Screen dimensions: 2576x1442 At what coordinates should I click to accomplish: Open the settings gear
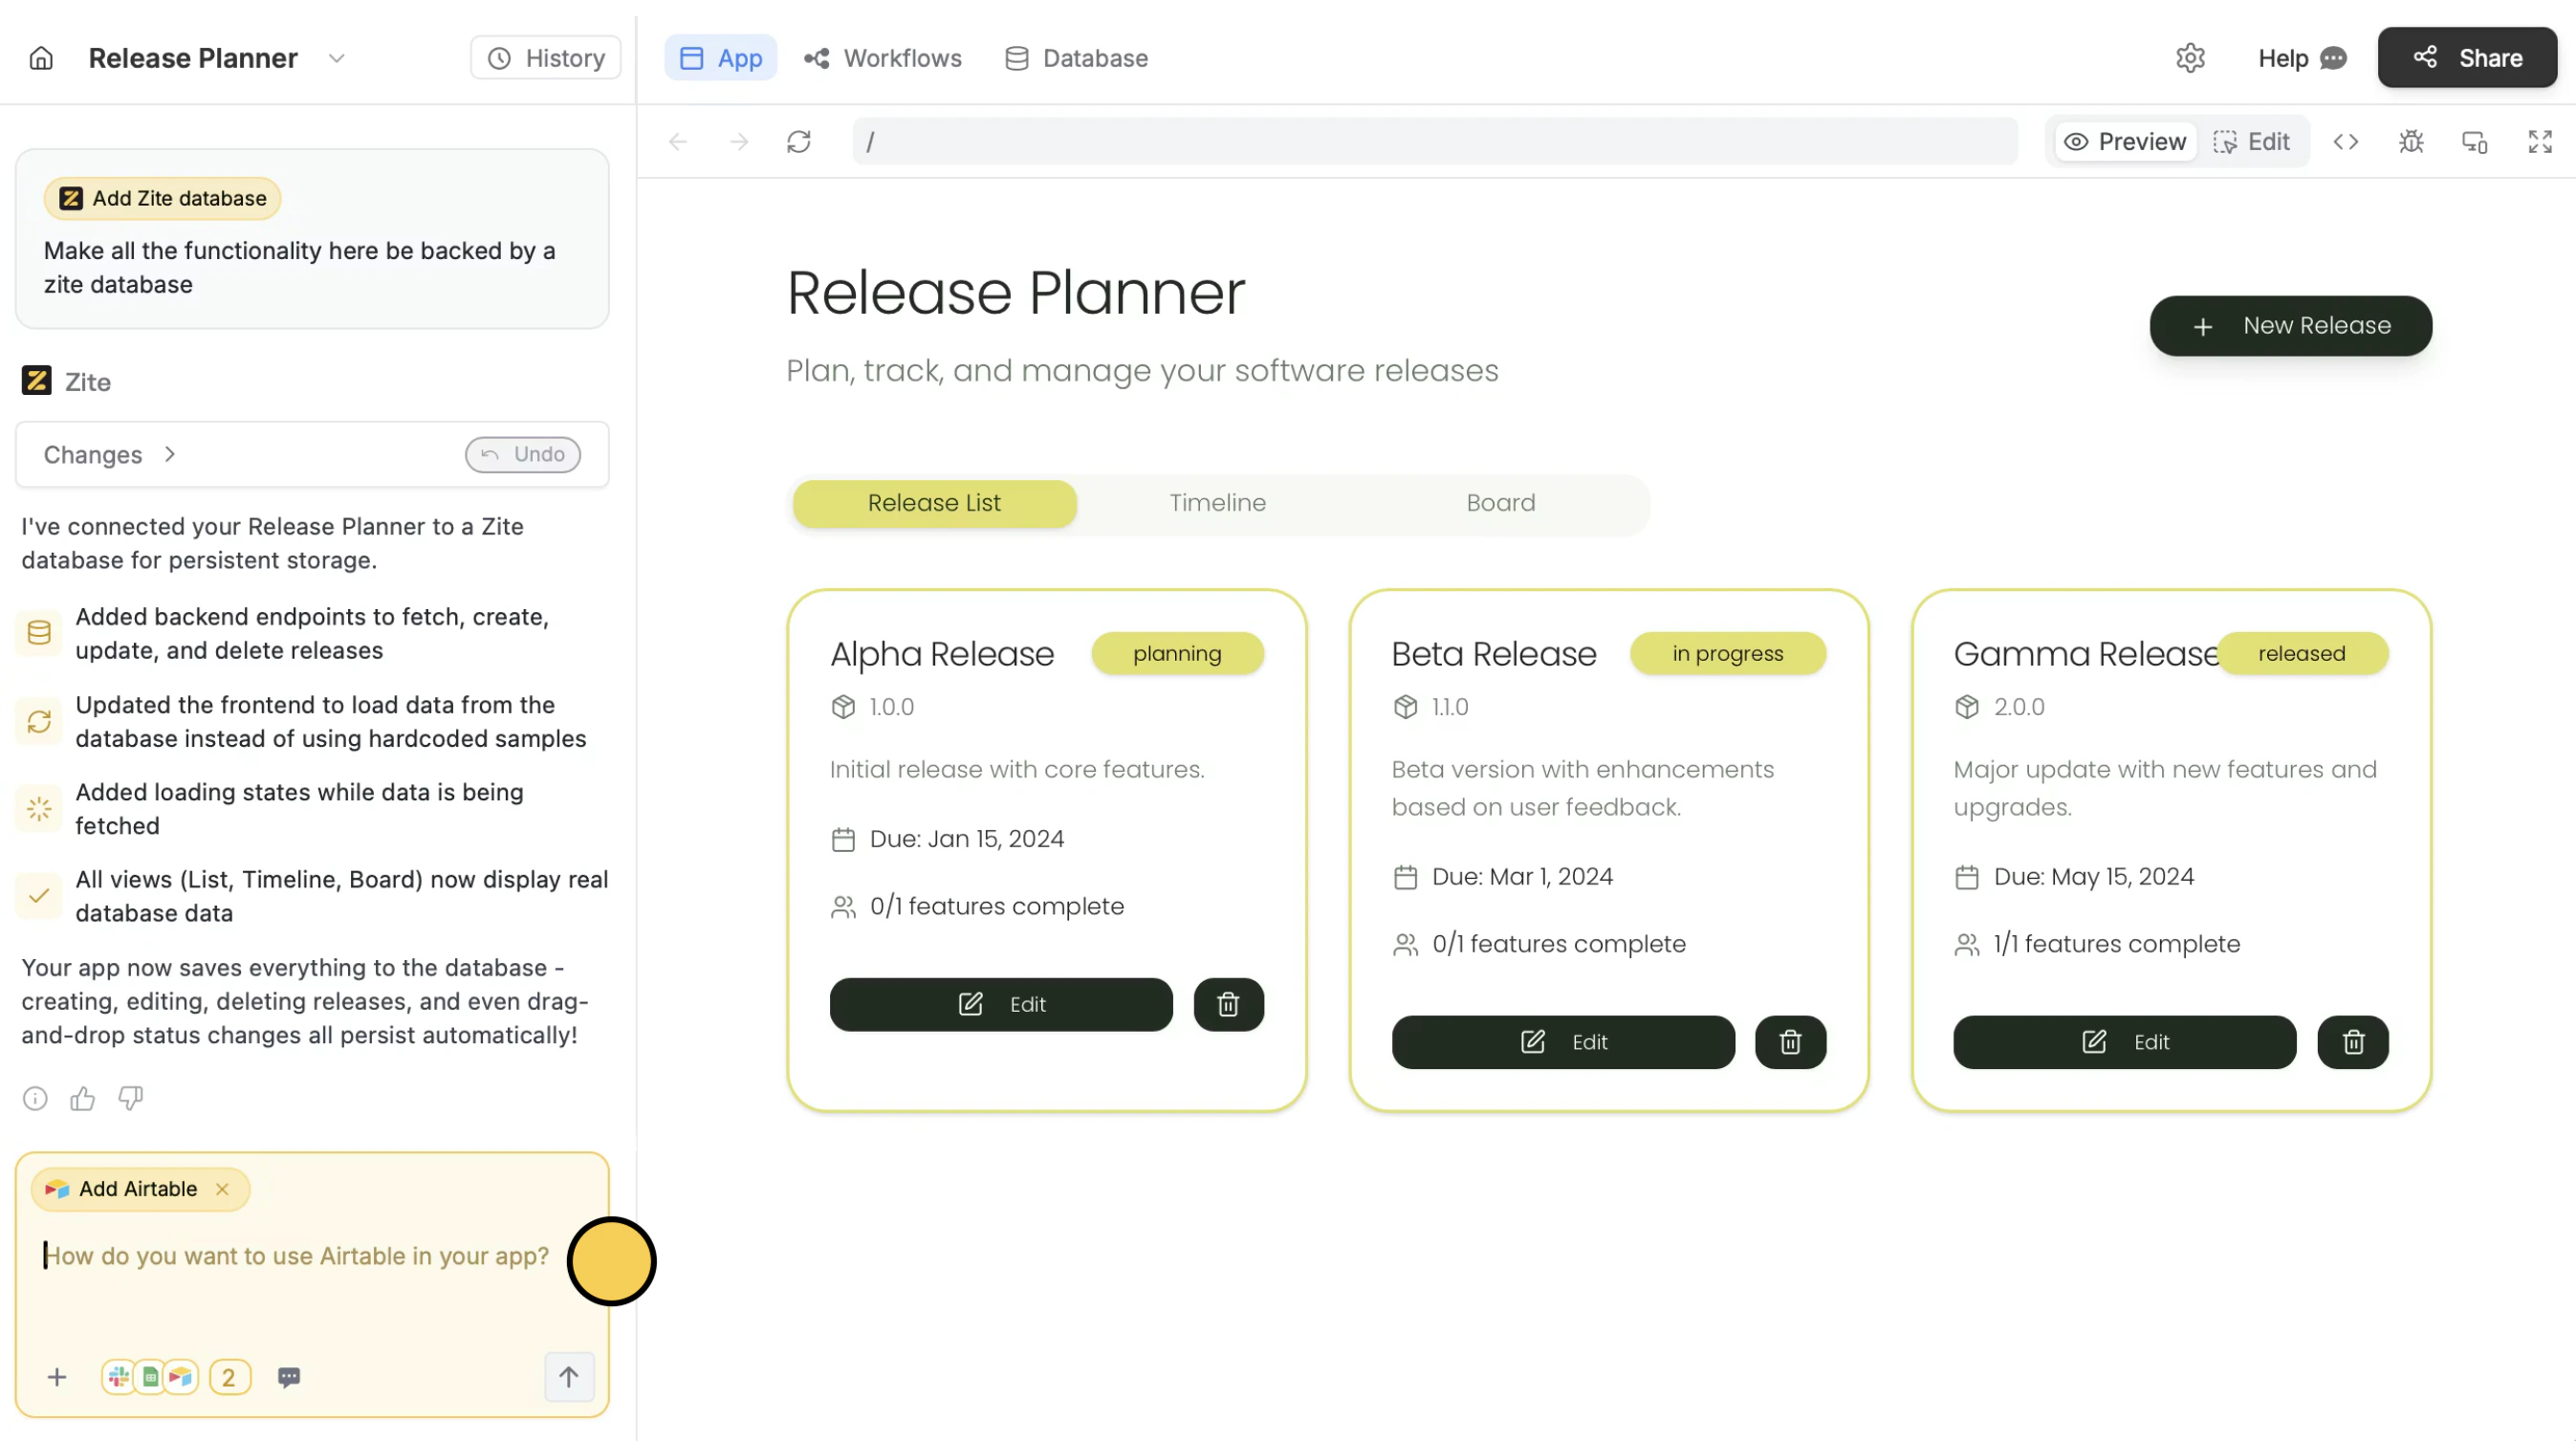coord(2189,58)
